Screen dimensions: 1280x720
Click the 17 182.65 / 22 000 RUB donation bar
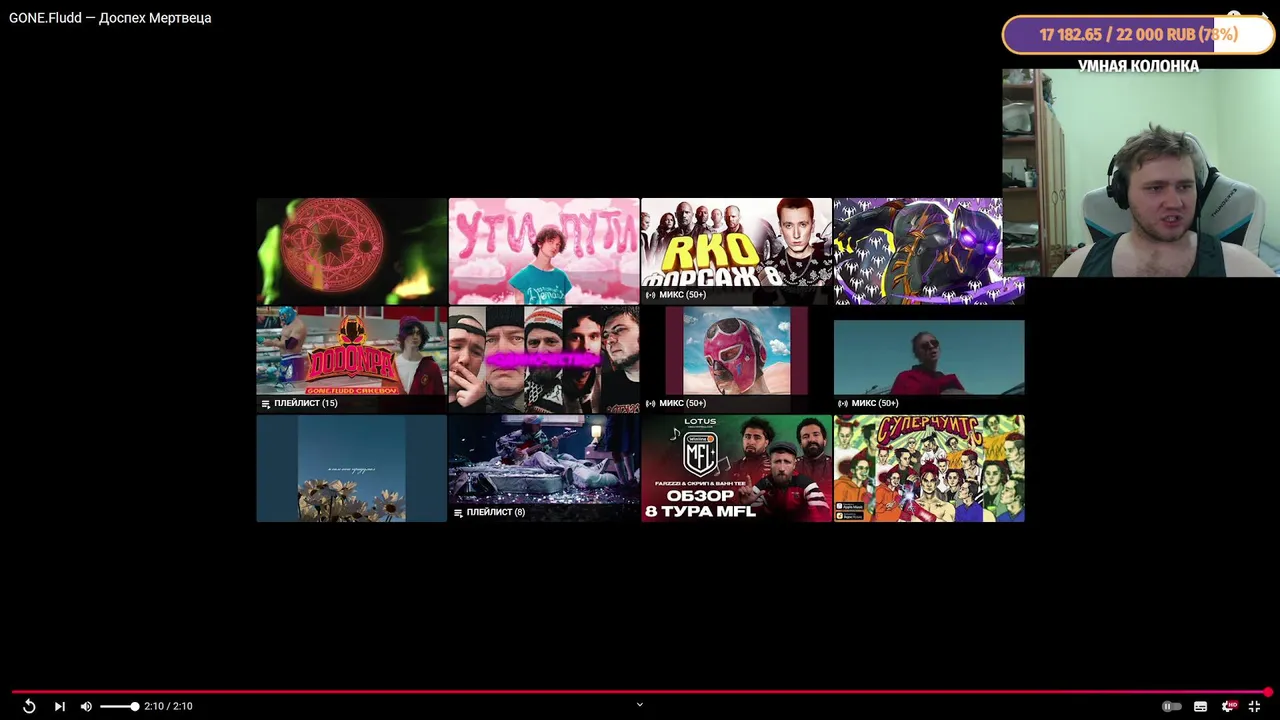pos(1138,34)
